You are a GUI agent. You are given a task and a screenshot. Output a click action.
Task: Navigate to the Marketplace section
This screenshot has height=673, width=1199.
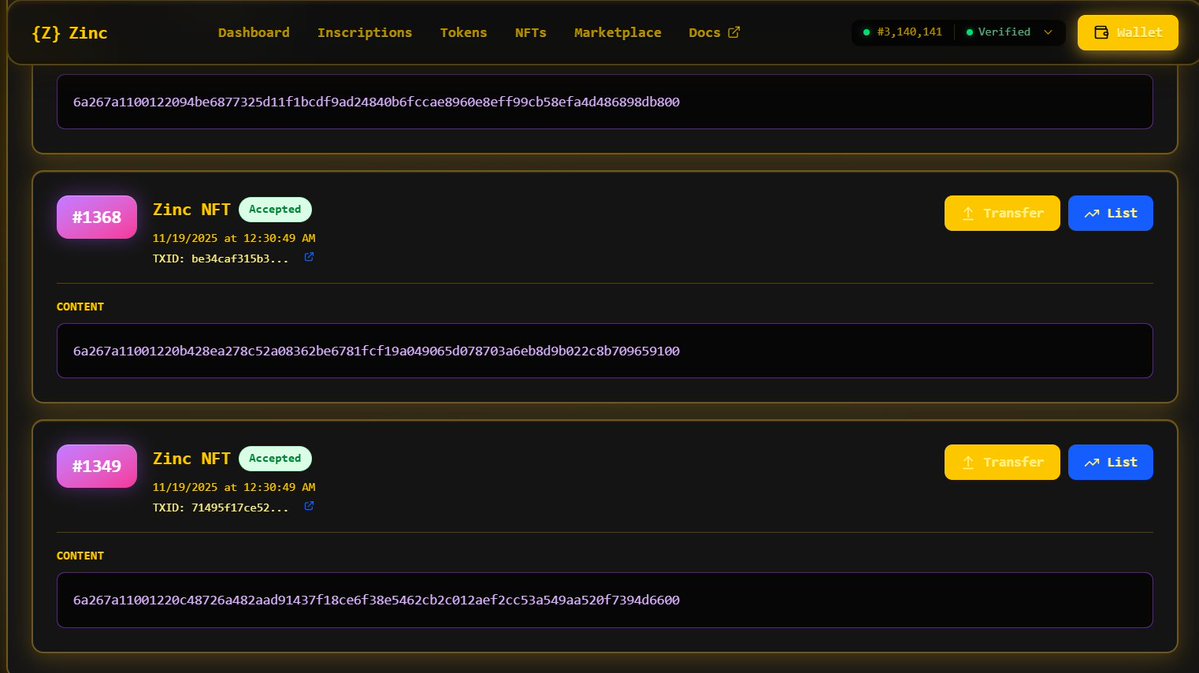617,32
